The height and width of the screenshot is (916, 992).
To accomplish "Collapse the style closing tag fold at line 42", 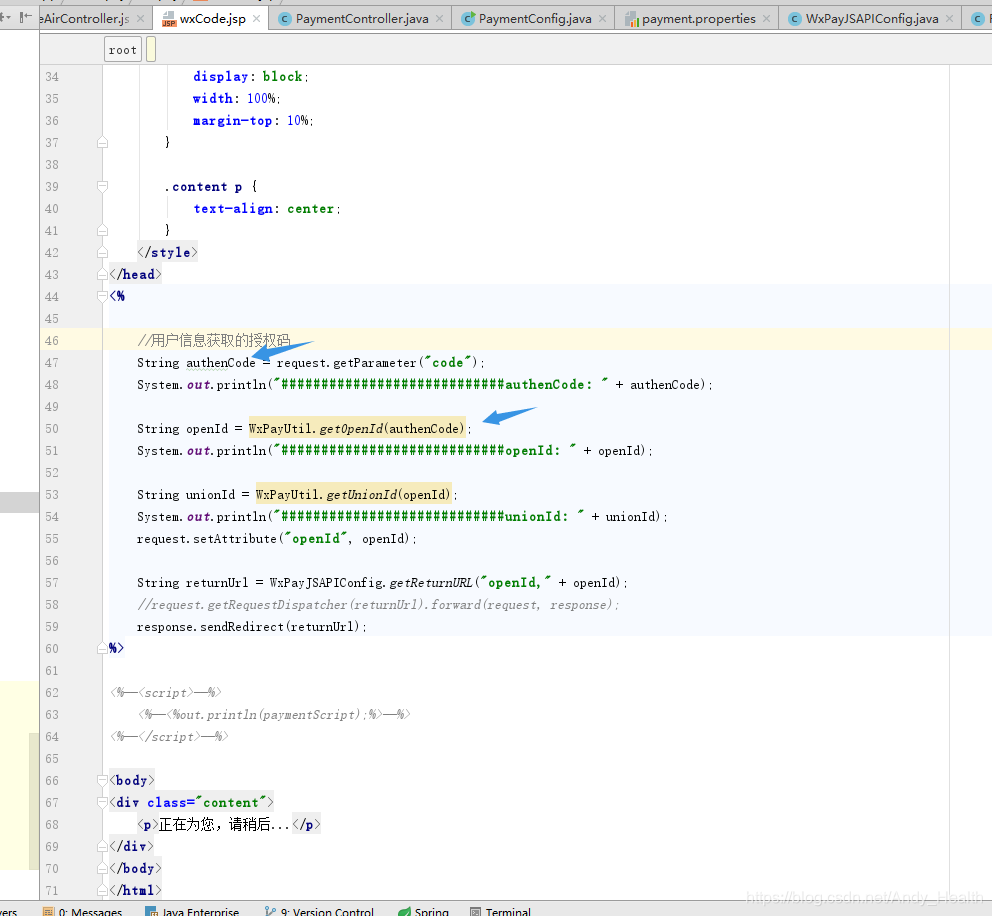I will 102,253.
